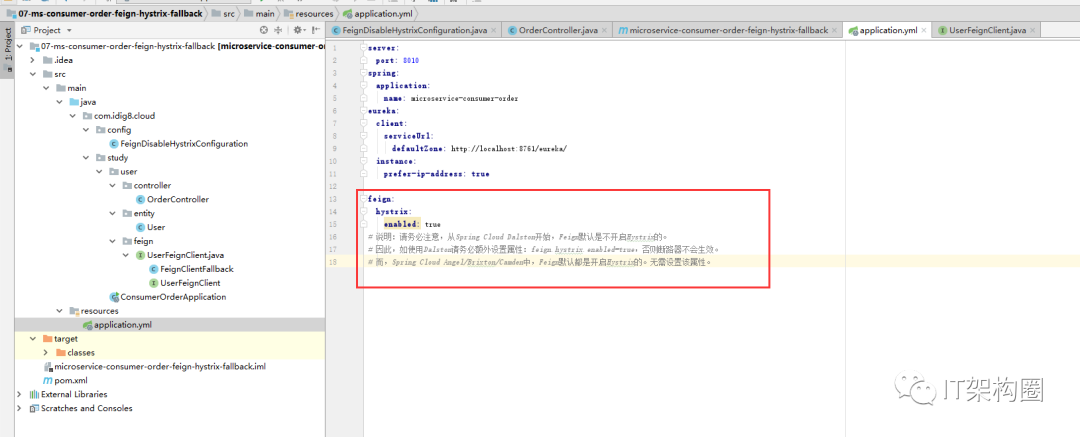The height and width of the screenshot is (437, 1080).
Task: Fold the feign block at line 13
Action: tap(363, 199)
